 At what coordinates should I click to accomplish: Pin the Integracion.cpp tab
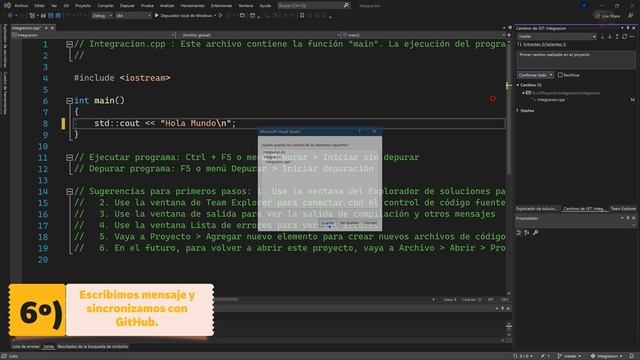[46, 28]
